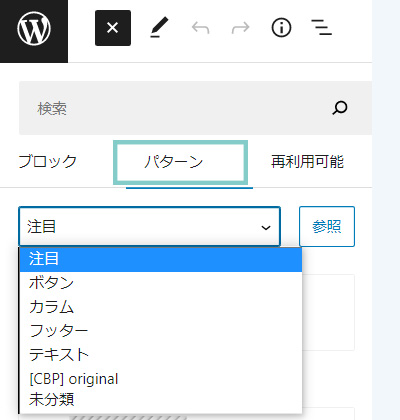Open the list view icon

(x=321, y=28)
